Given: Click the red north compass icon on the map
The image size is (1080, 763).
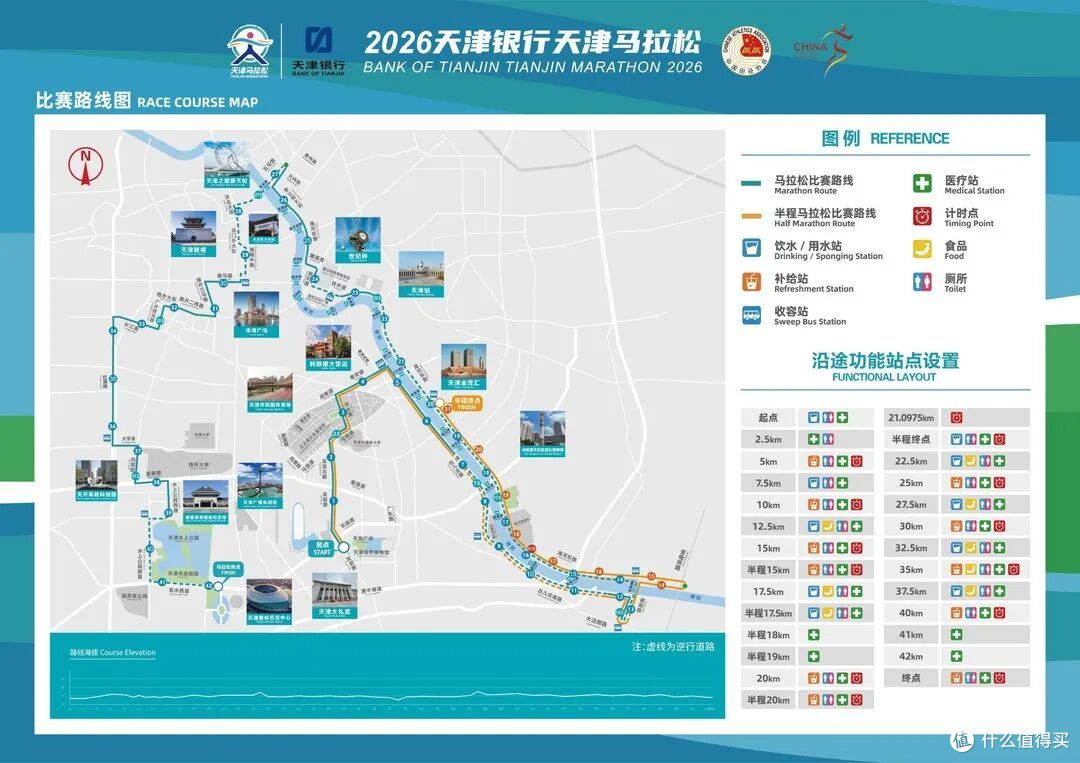Looking at the screenshot, I should tap(85, 166).
